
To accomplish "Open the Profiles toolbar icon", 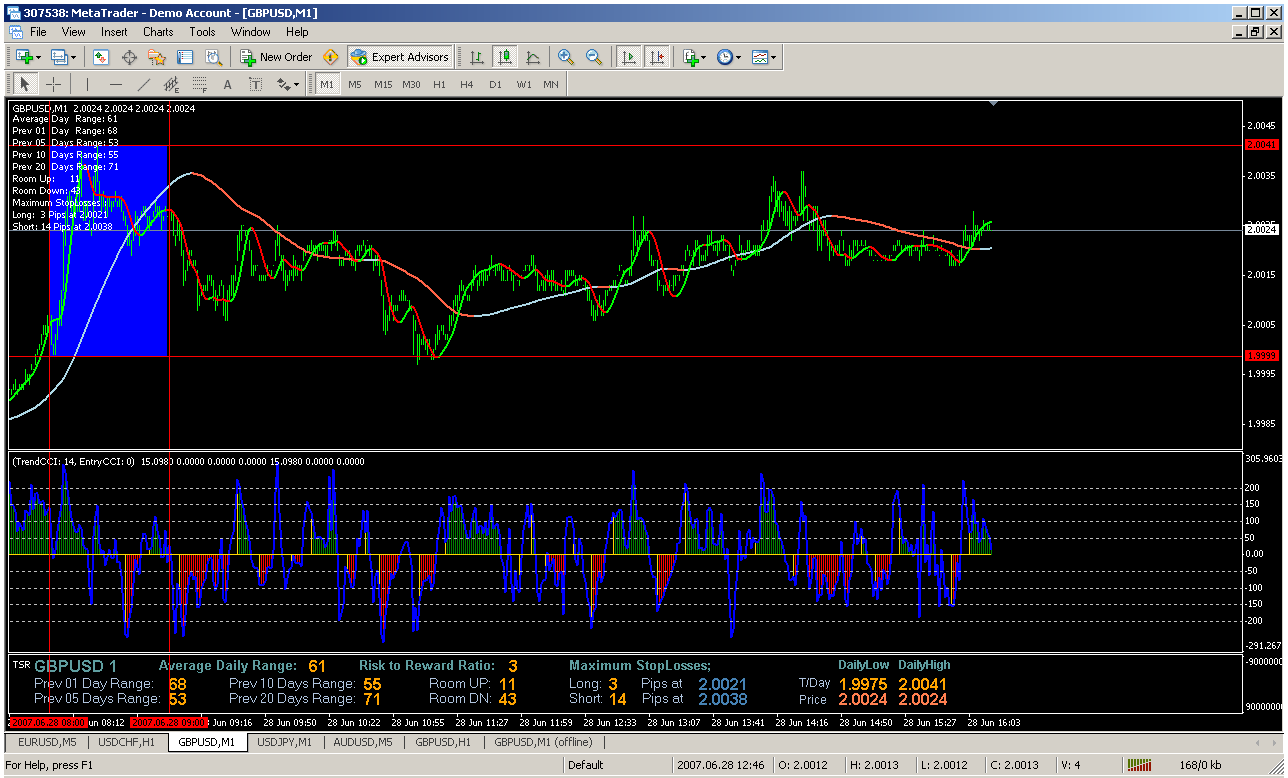I will [58, 57].
